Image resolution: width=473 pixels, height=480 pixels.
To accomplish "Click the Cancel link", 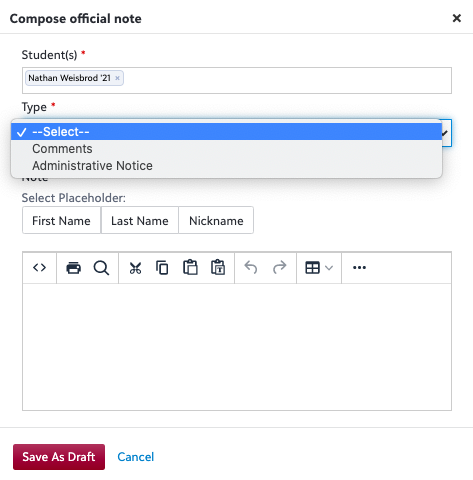I will (136, 457).
